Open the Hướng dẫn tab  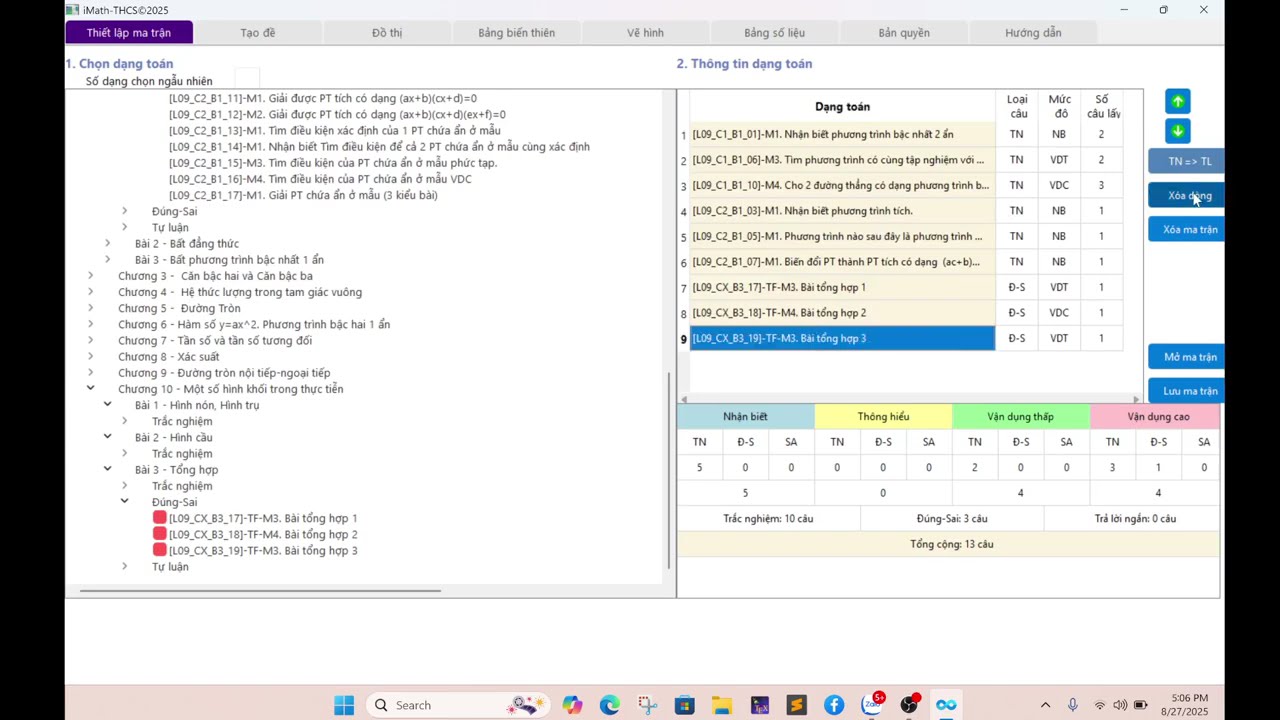pyautogui.click(x=1033, y=33)
